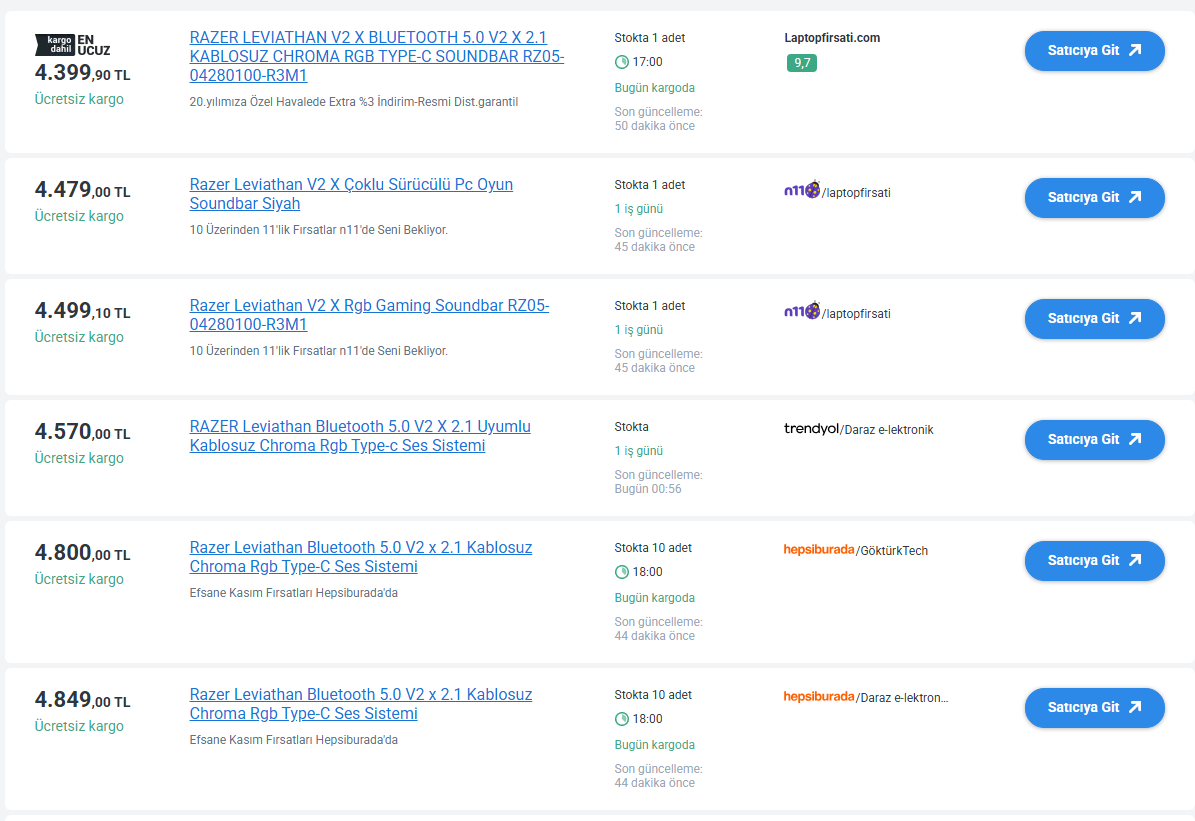Click the Laptopfirsati.com seller name
Screen dimensions: 1195x821
832,37
